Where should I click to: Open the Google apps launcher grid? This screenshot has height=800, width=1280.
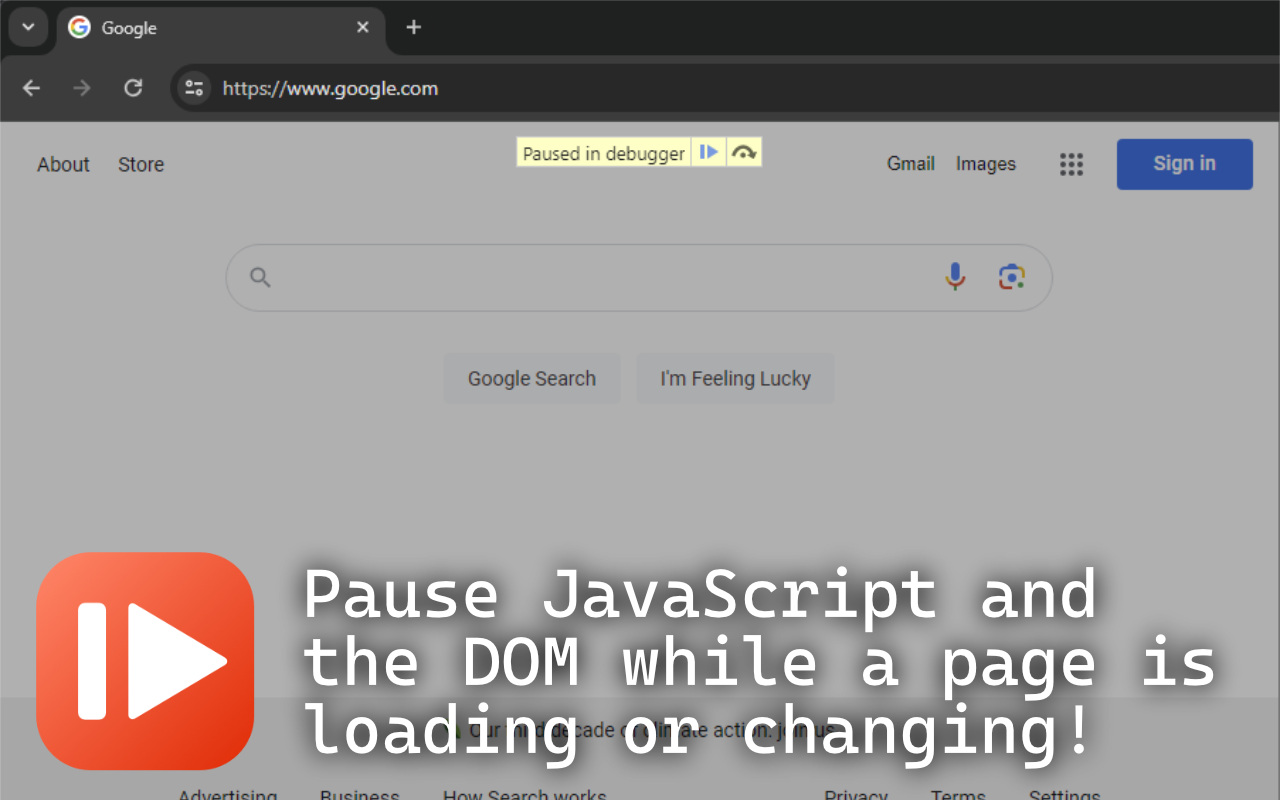point(1071,164)
